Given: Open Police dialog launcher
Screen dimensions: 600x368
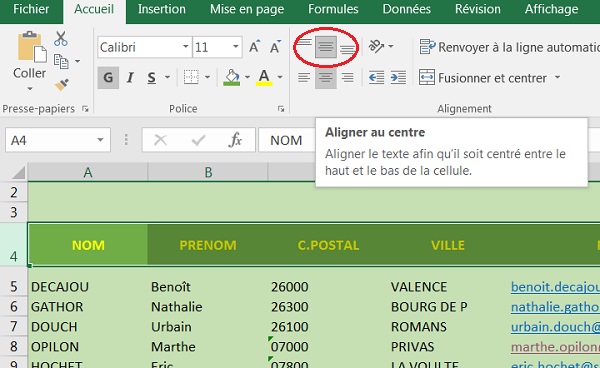Looking at the screenshot, I should point(281,109).
